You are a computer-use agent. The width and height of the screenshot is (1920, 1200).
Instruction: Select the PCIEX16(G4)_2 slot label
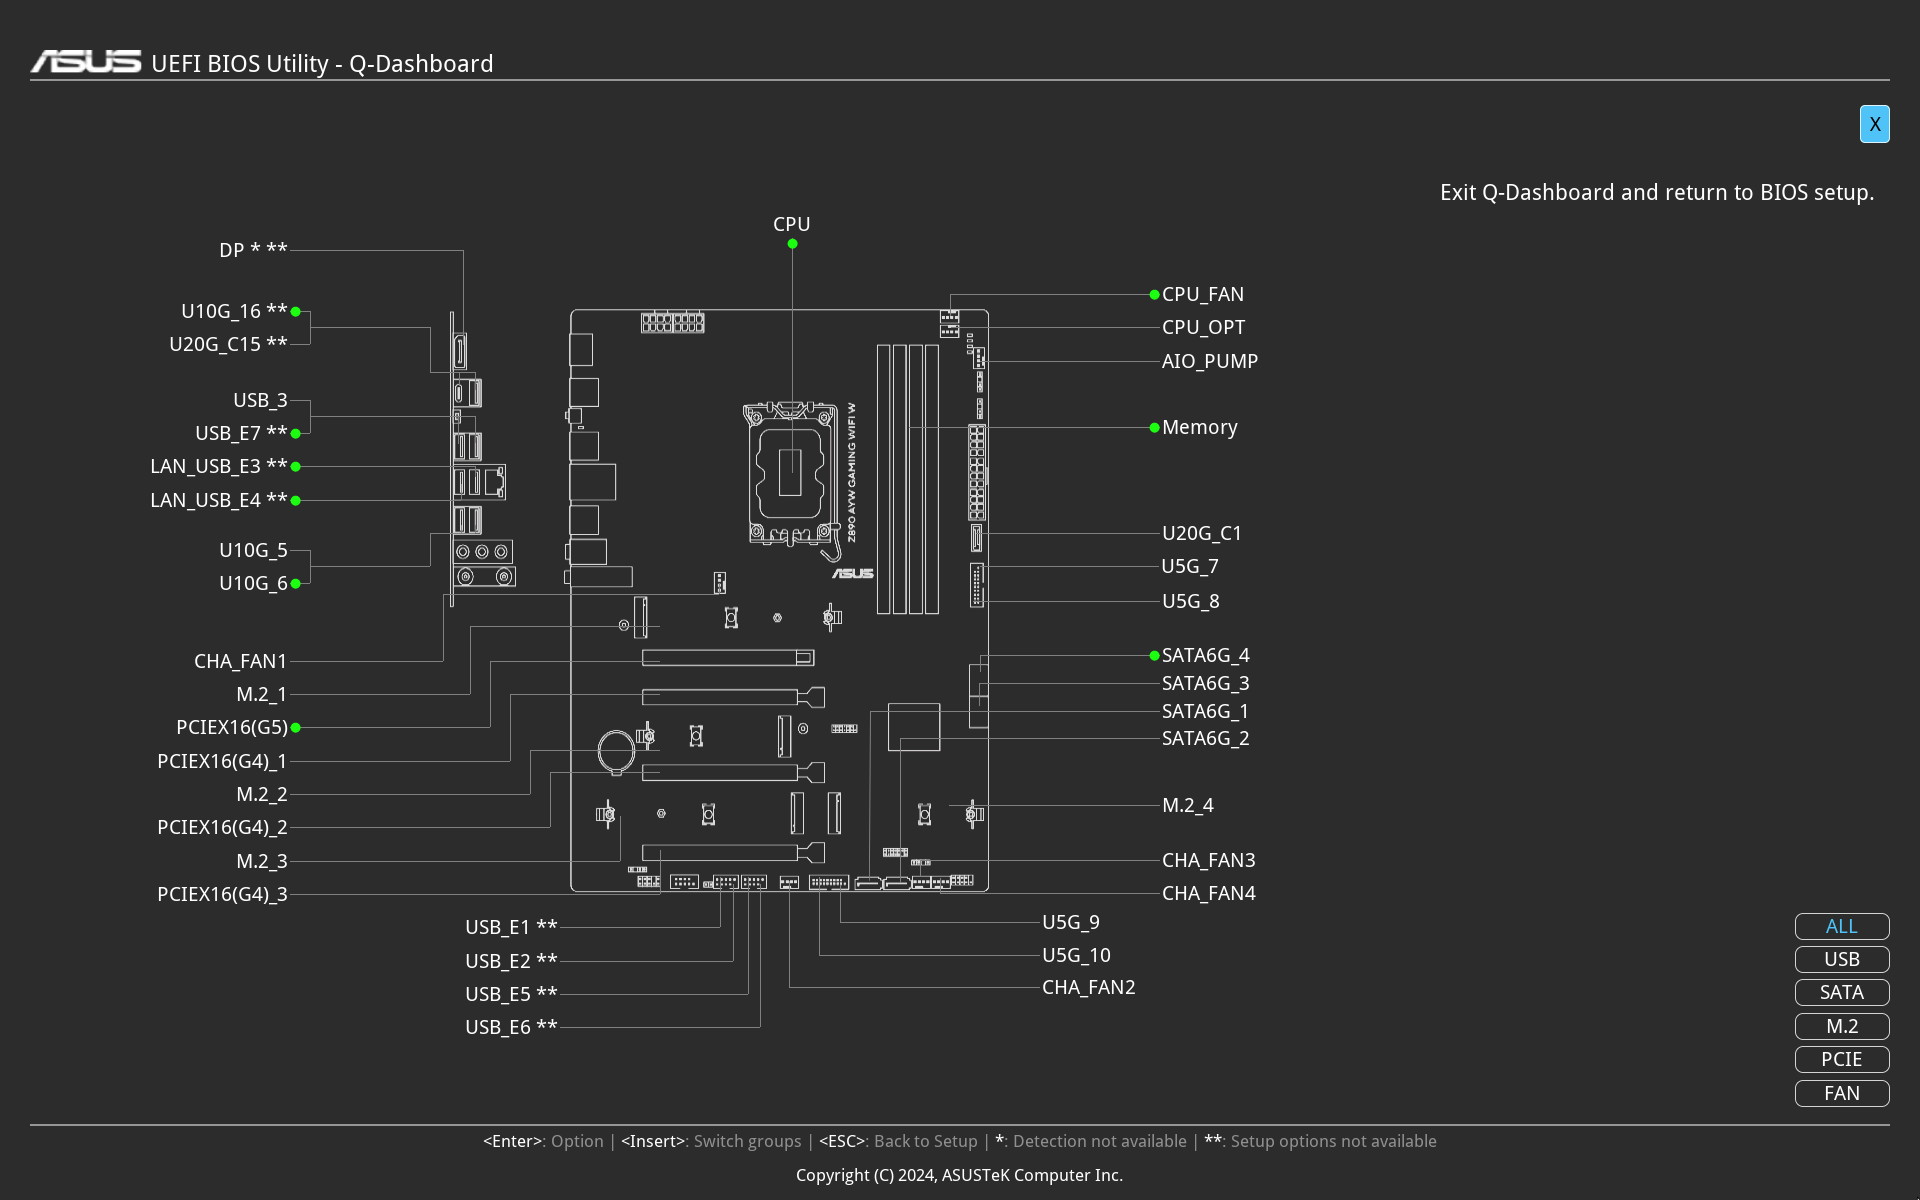pos(222,827)
